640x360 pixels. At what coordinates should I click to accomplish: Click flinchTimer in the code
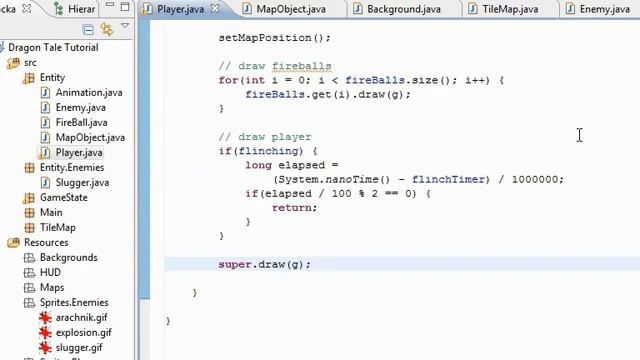[448, 180]
